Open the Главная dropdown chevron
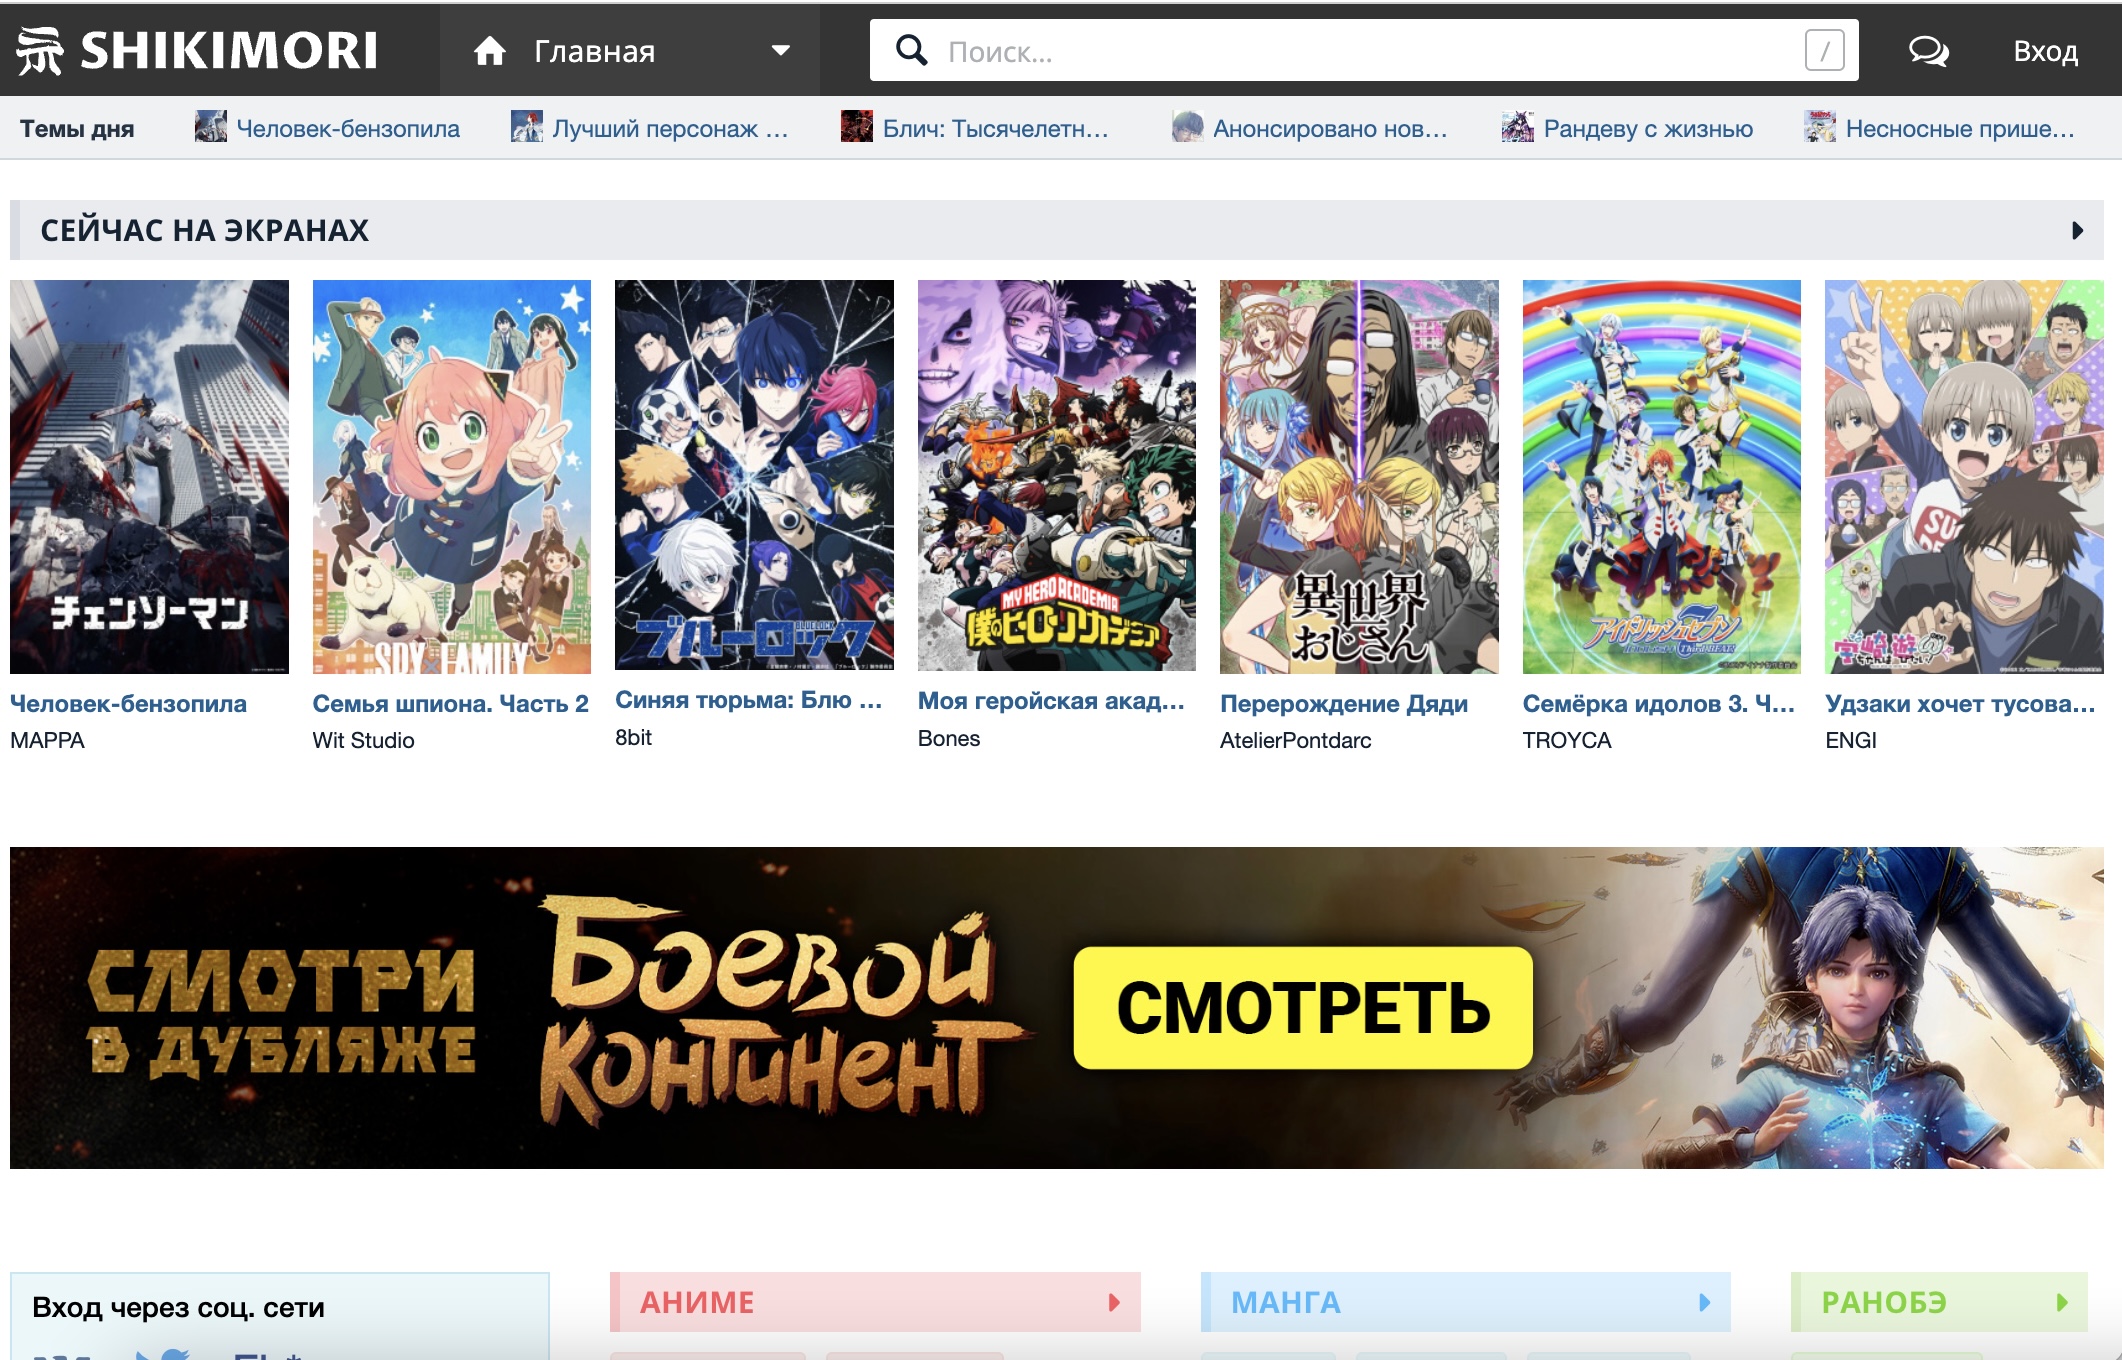The height and width of the screenshot is (1360, 2122). coord(779,50)
